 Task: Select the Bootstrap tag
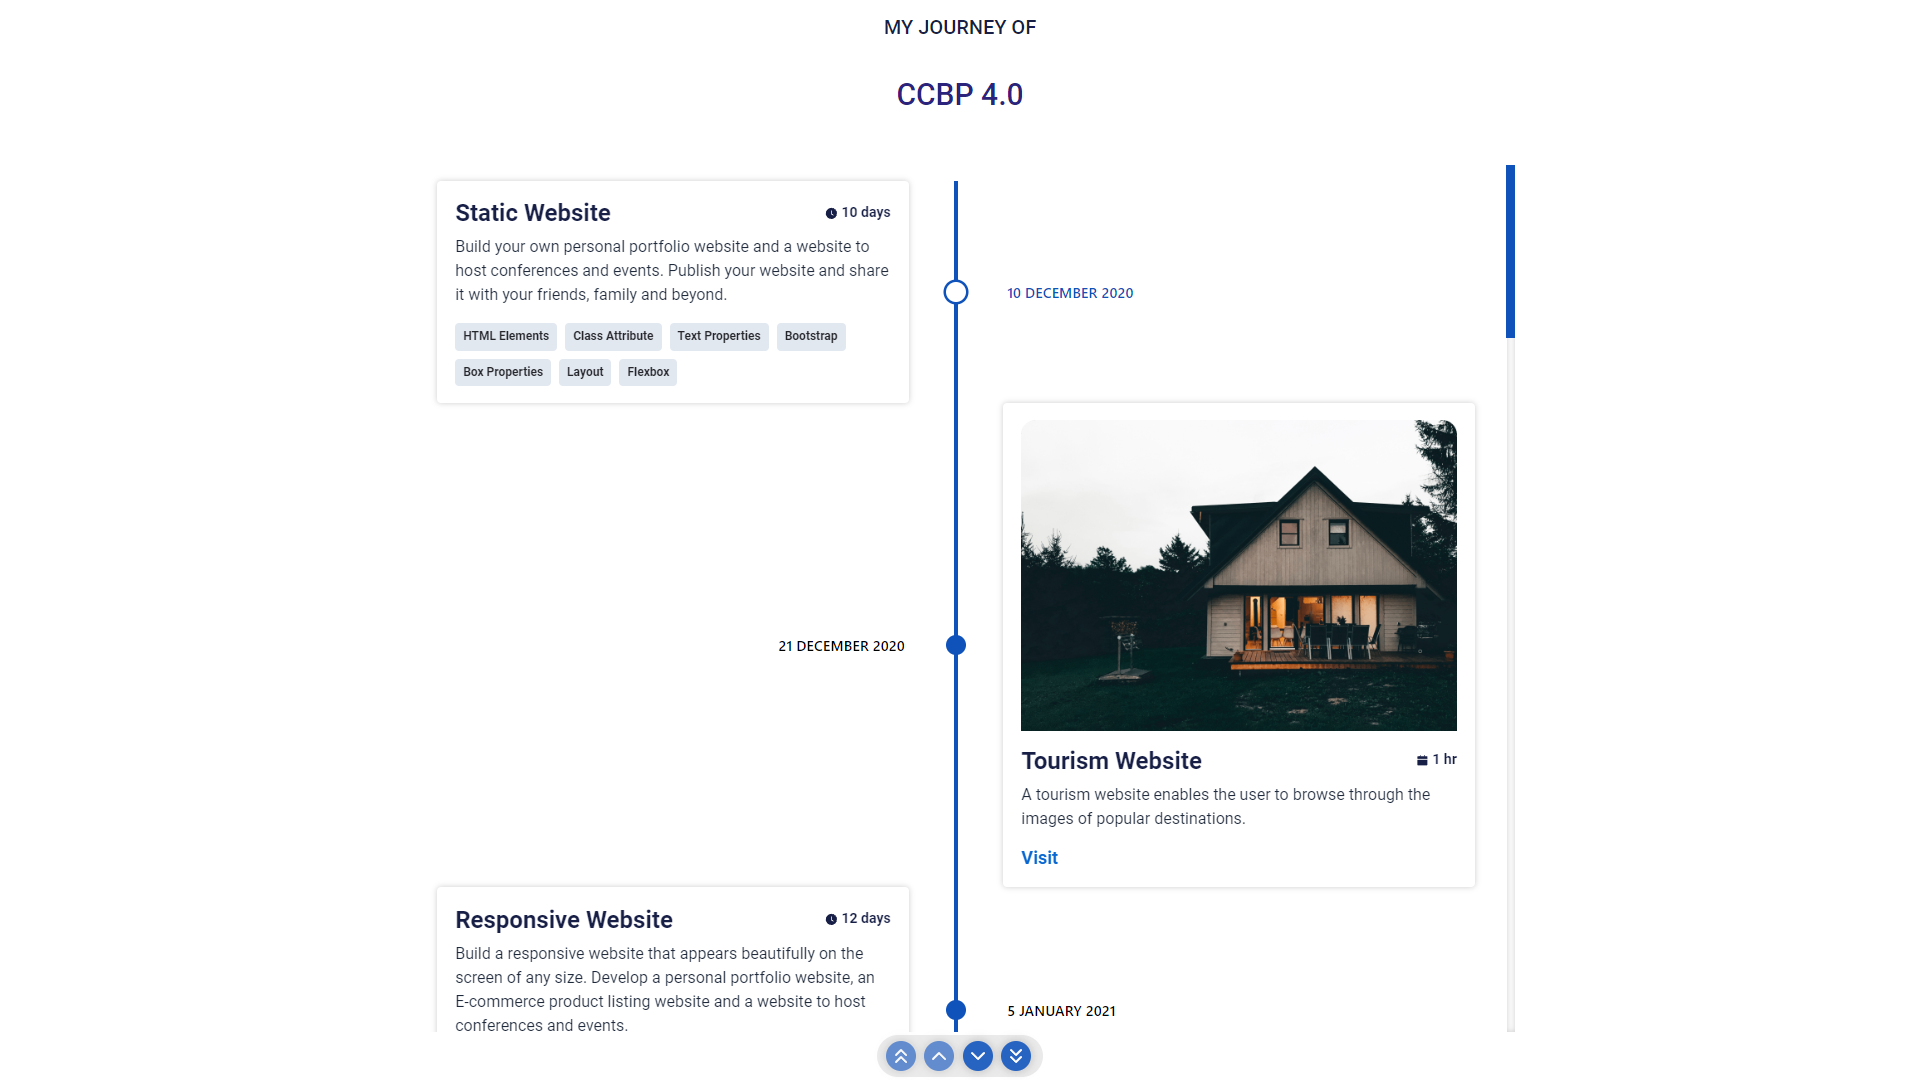(x=811, y=335)
